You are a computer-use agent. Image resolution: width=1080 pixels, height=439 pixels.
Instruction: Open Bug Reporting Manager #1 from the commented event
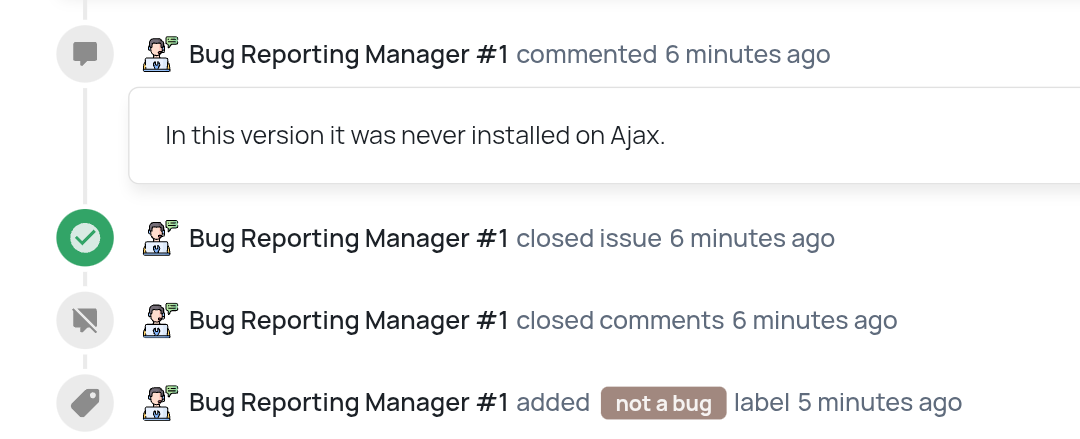tap(349, 54)
